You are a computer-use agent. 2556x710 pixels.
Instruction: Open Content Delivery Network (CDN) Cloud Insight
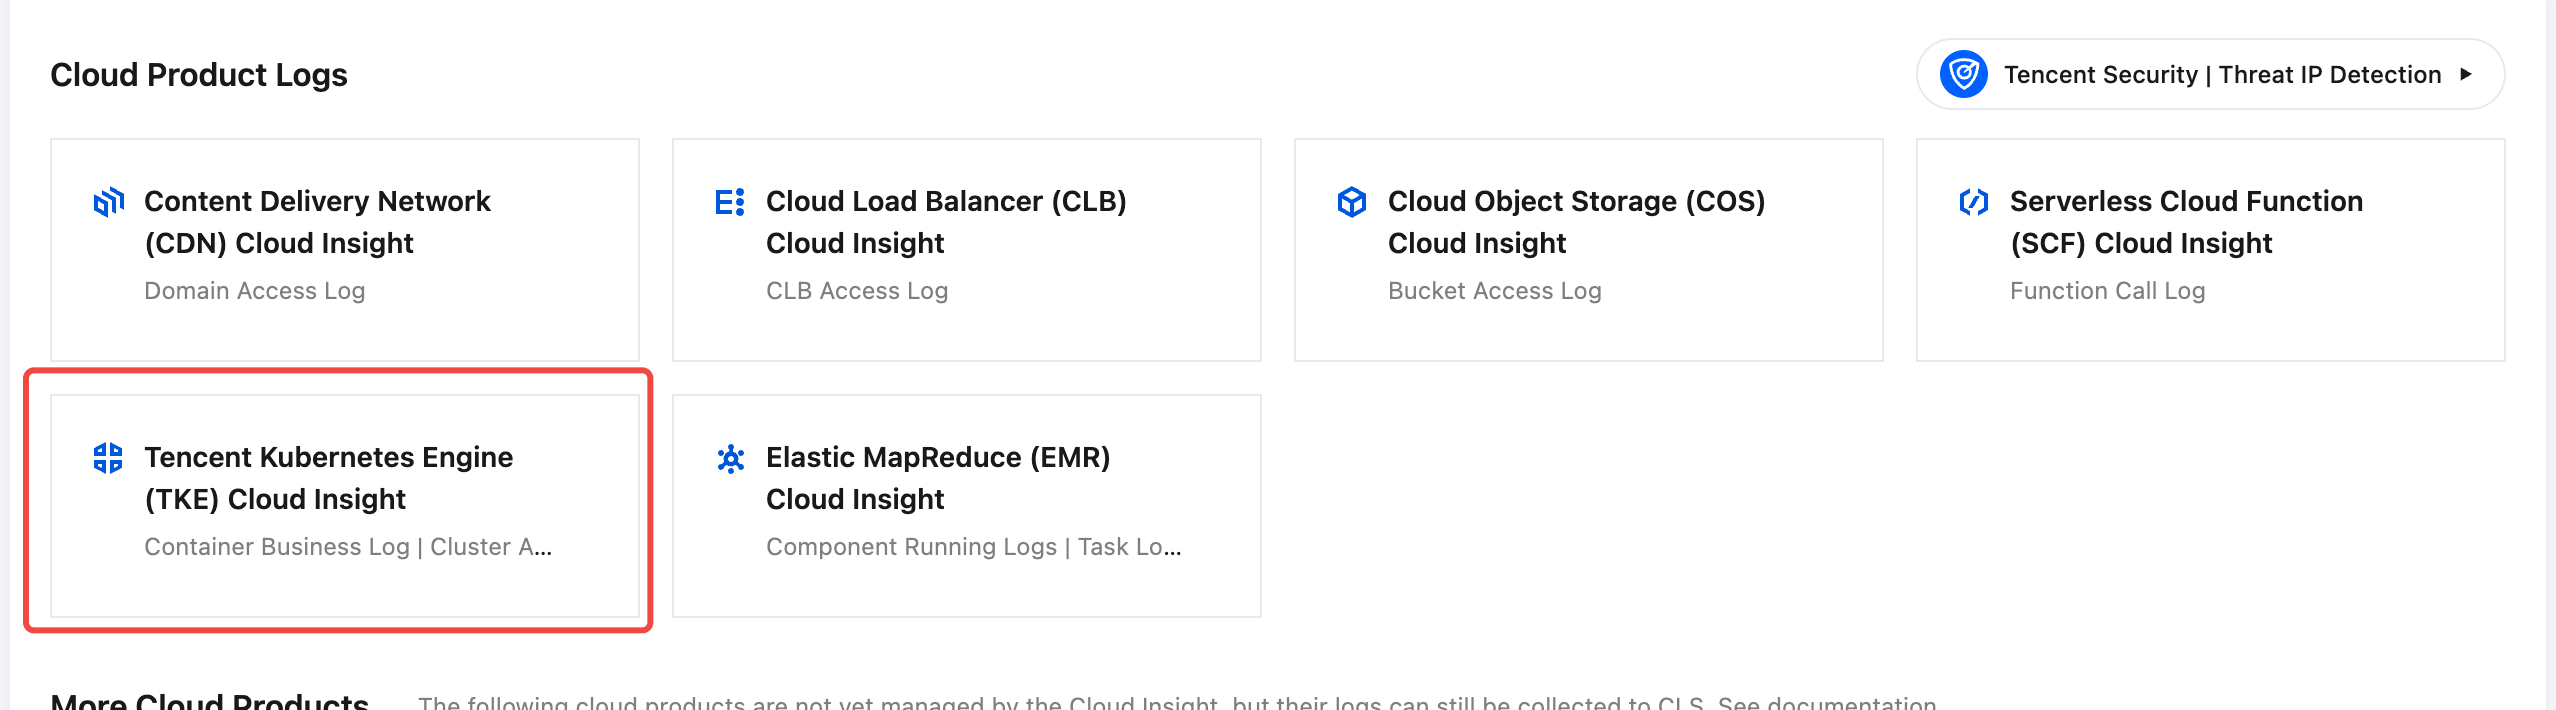[318, 222]
